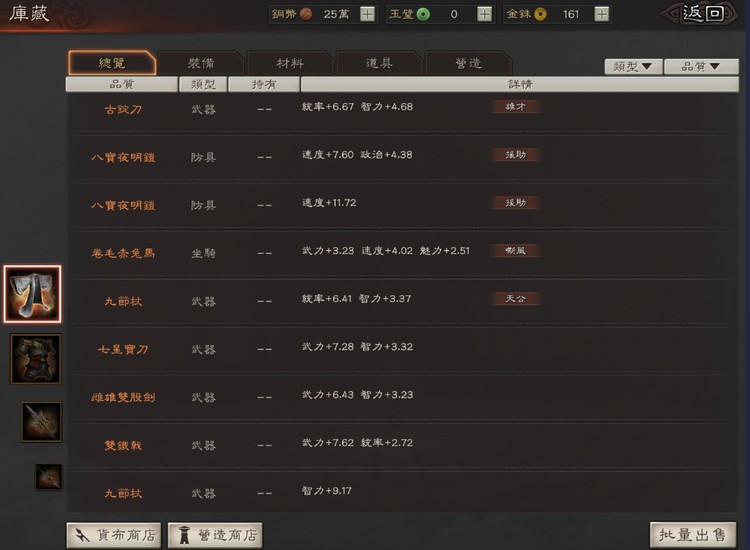Click the 雄才 skill tag
This screenshot has height=550, width=750.
click(516, 107)
